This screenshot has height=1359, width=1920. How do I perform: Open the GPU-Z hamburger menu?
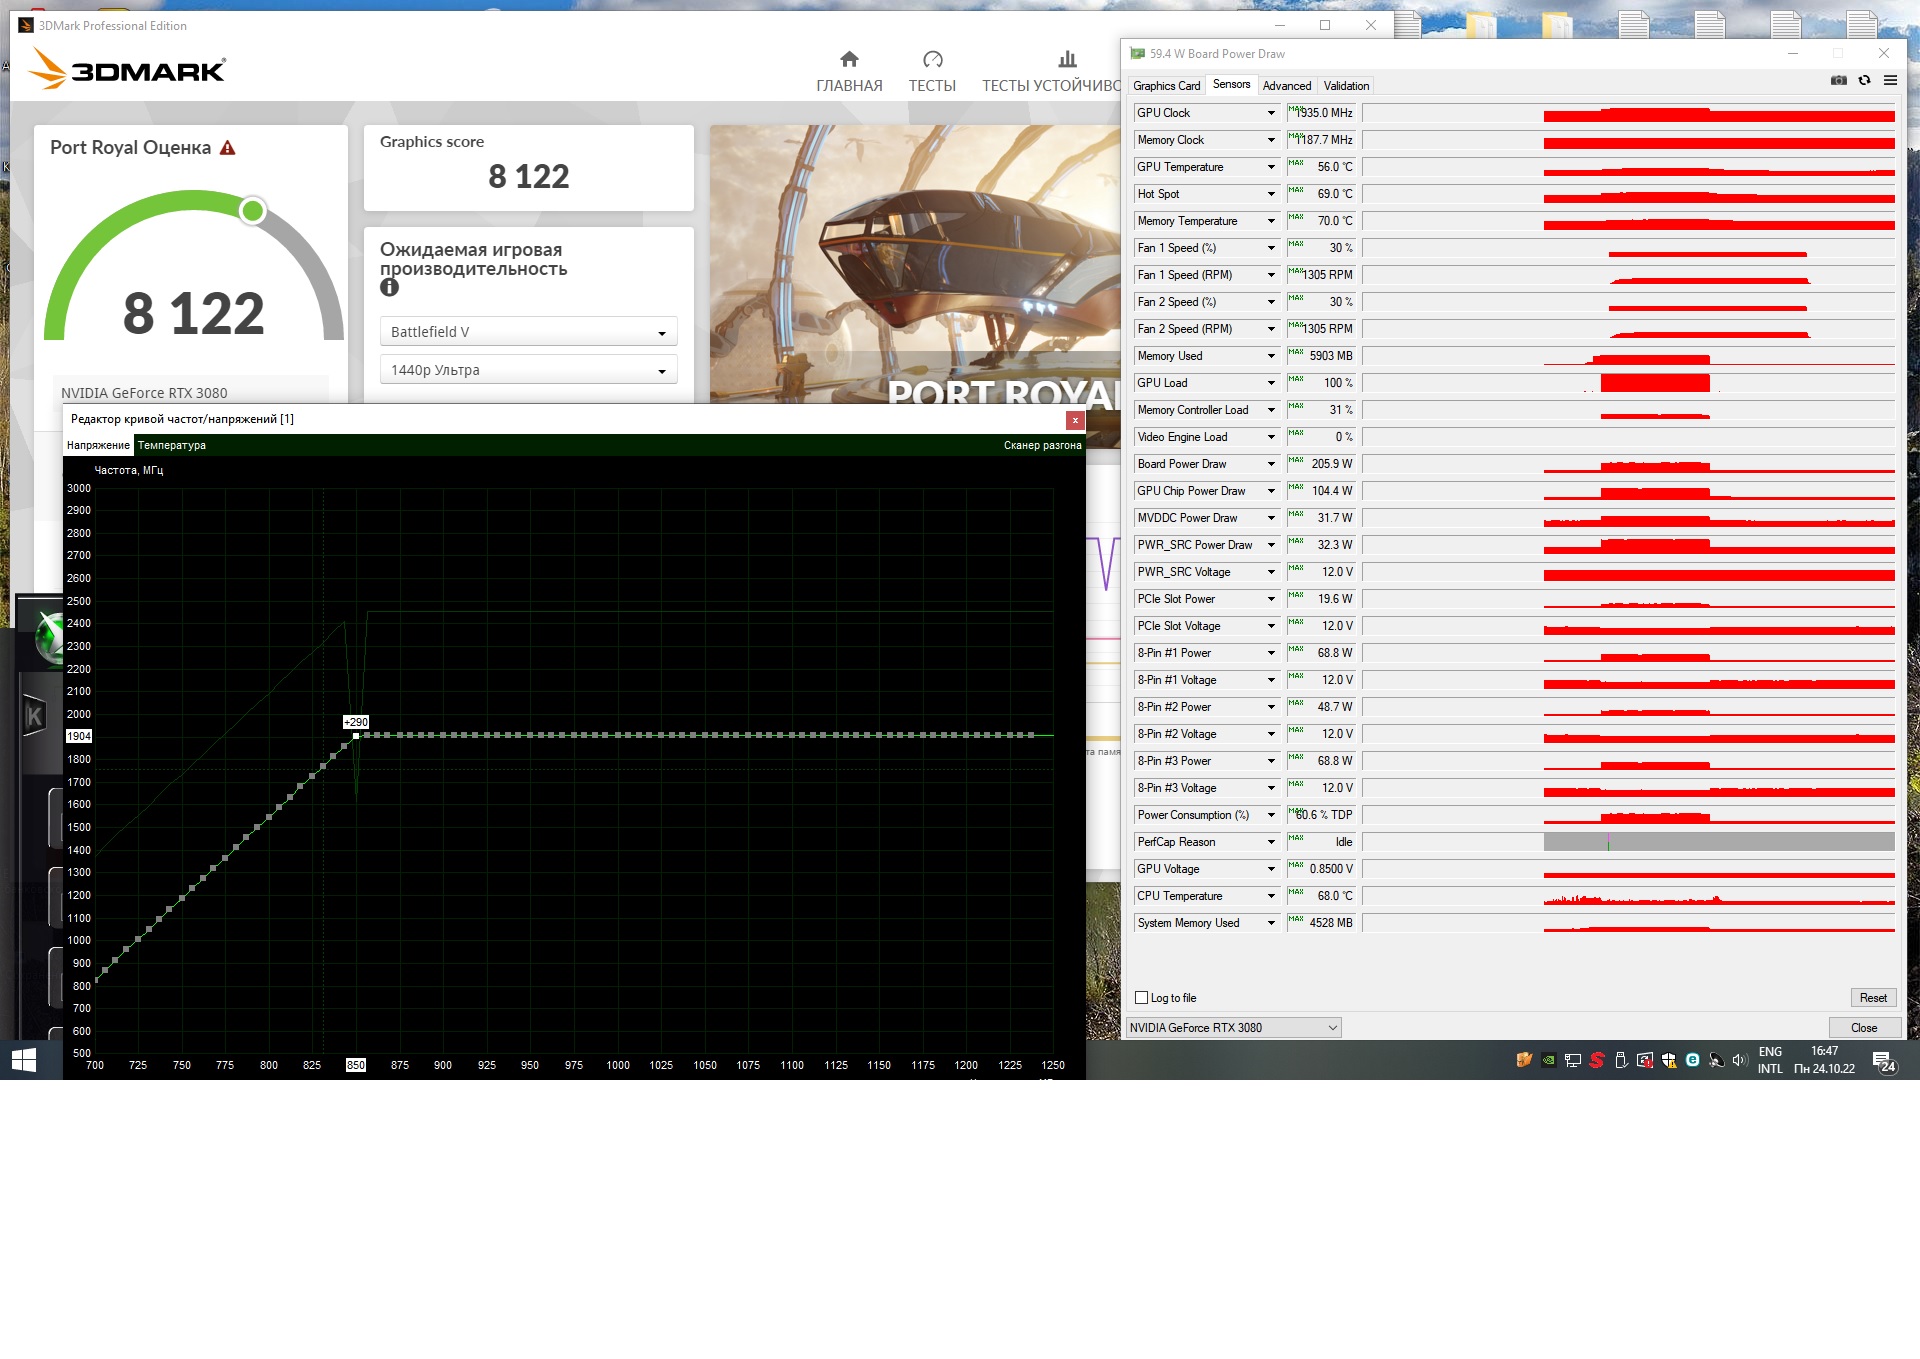click(1890, 80)
